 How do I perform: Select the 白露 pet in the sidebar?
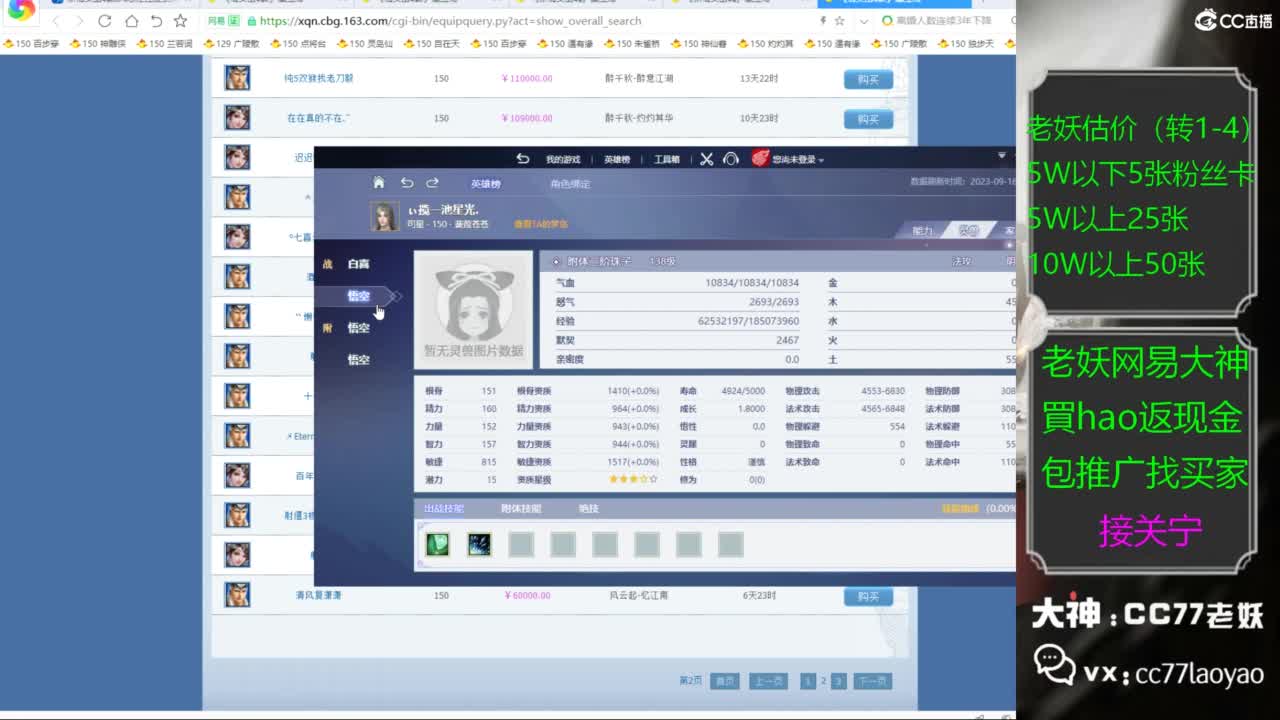(x=358, y=264)
